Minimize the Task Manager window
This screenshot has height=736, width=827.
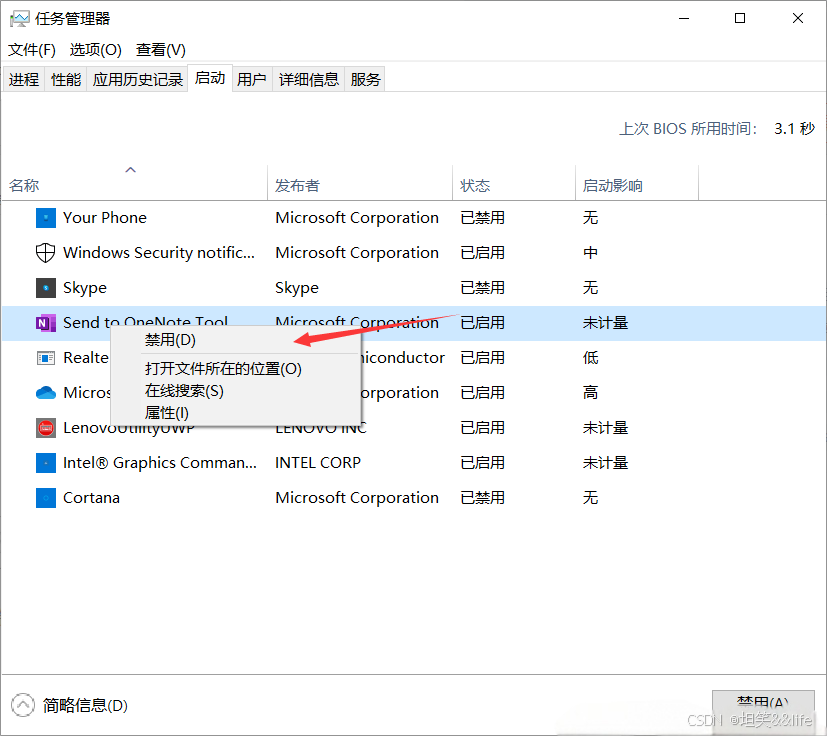684,18
